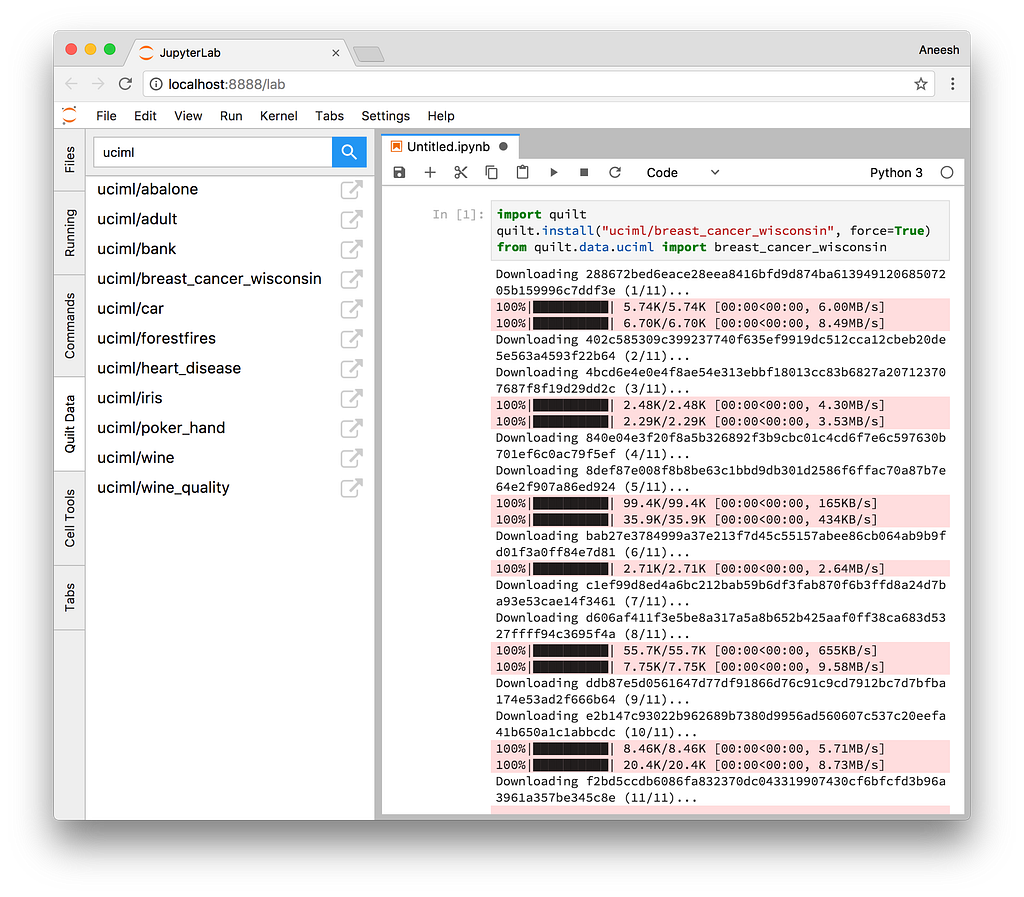Select the ucimI/wine_quality package

tap(163, 488)
